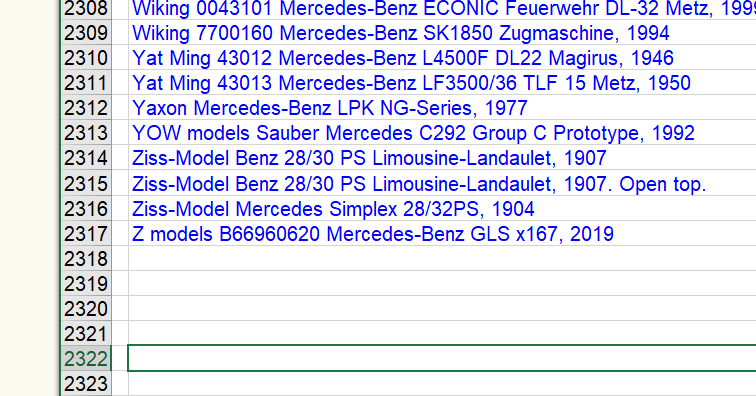
Task: Select row header 2316
Action: click(86, 208)
